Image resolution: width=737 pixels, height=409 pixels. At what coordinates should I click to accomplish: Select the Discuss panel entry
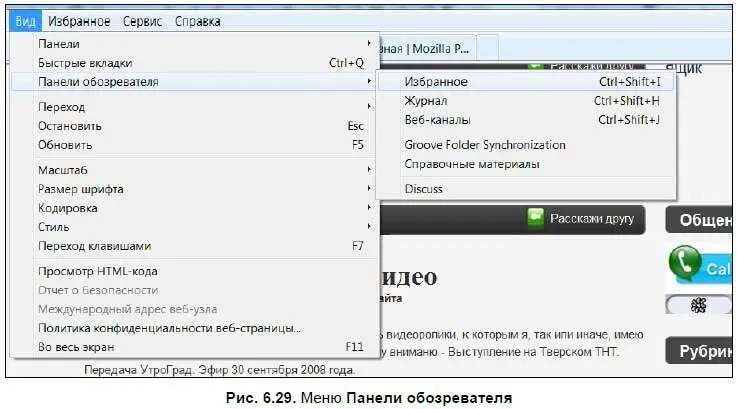click(423, 189)
